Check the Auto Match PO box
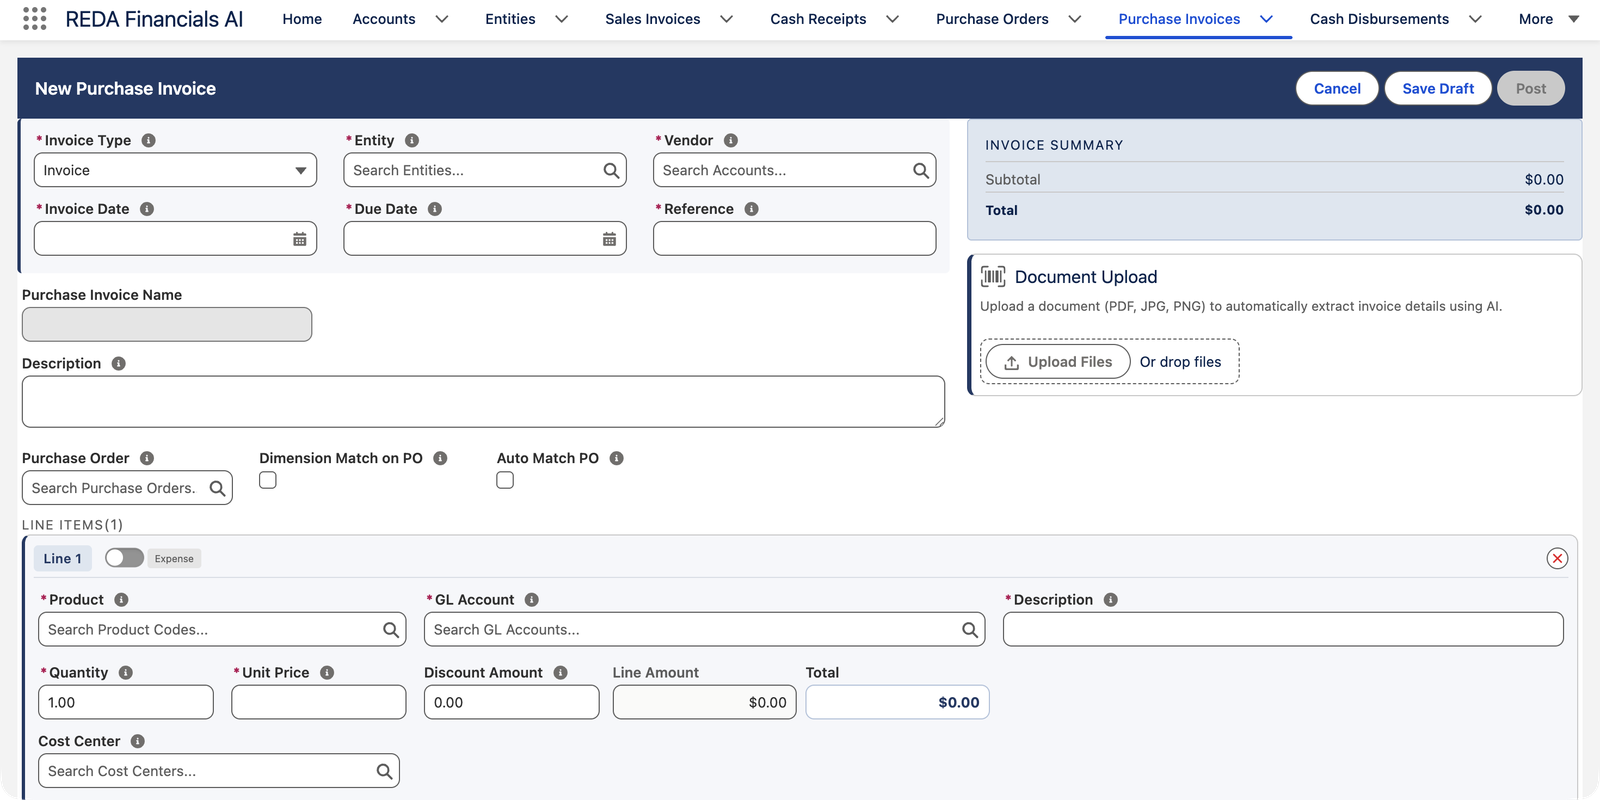 (505, 480)
